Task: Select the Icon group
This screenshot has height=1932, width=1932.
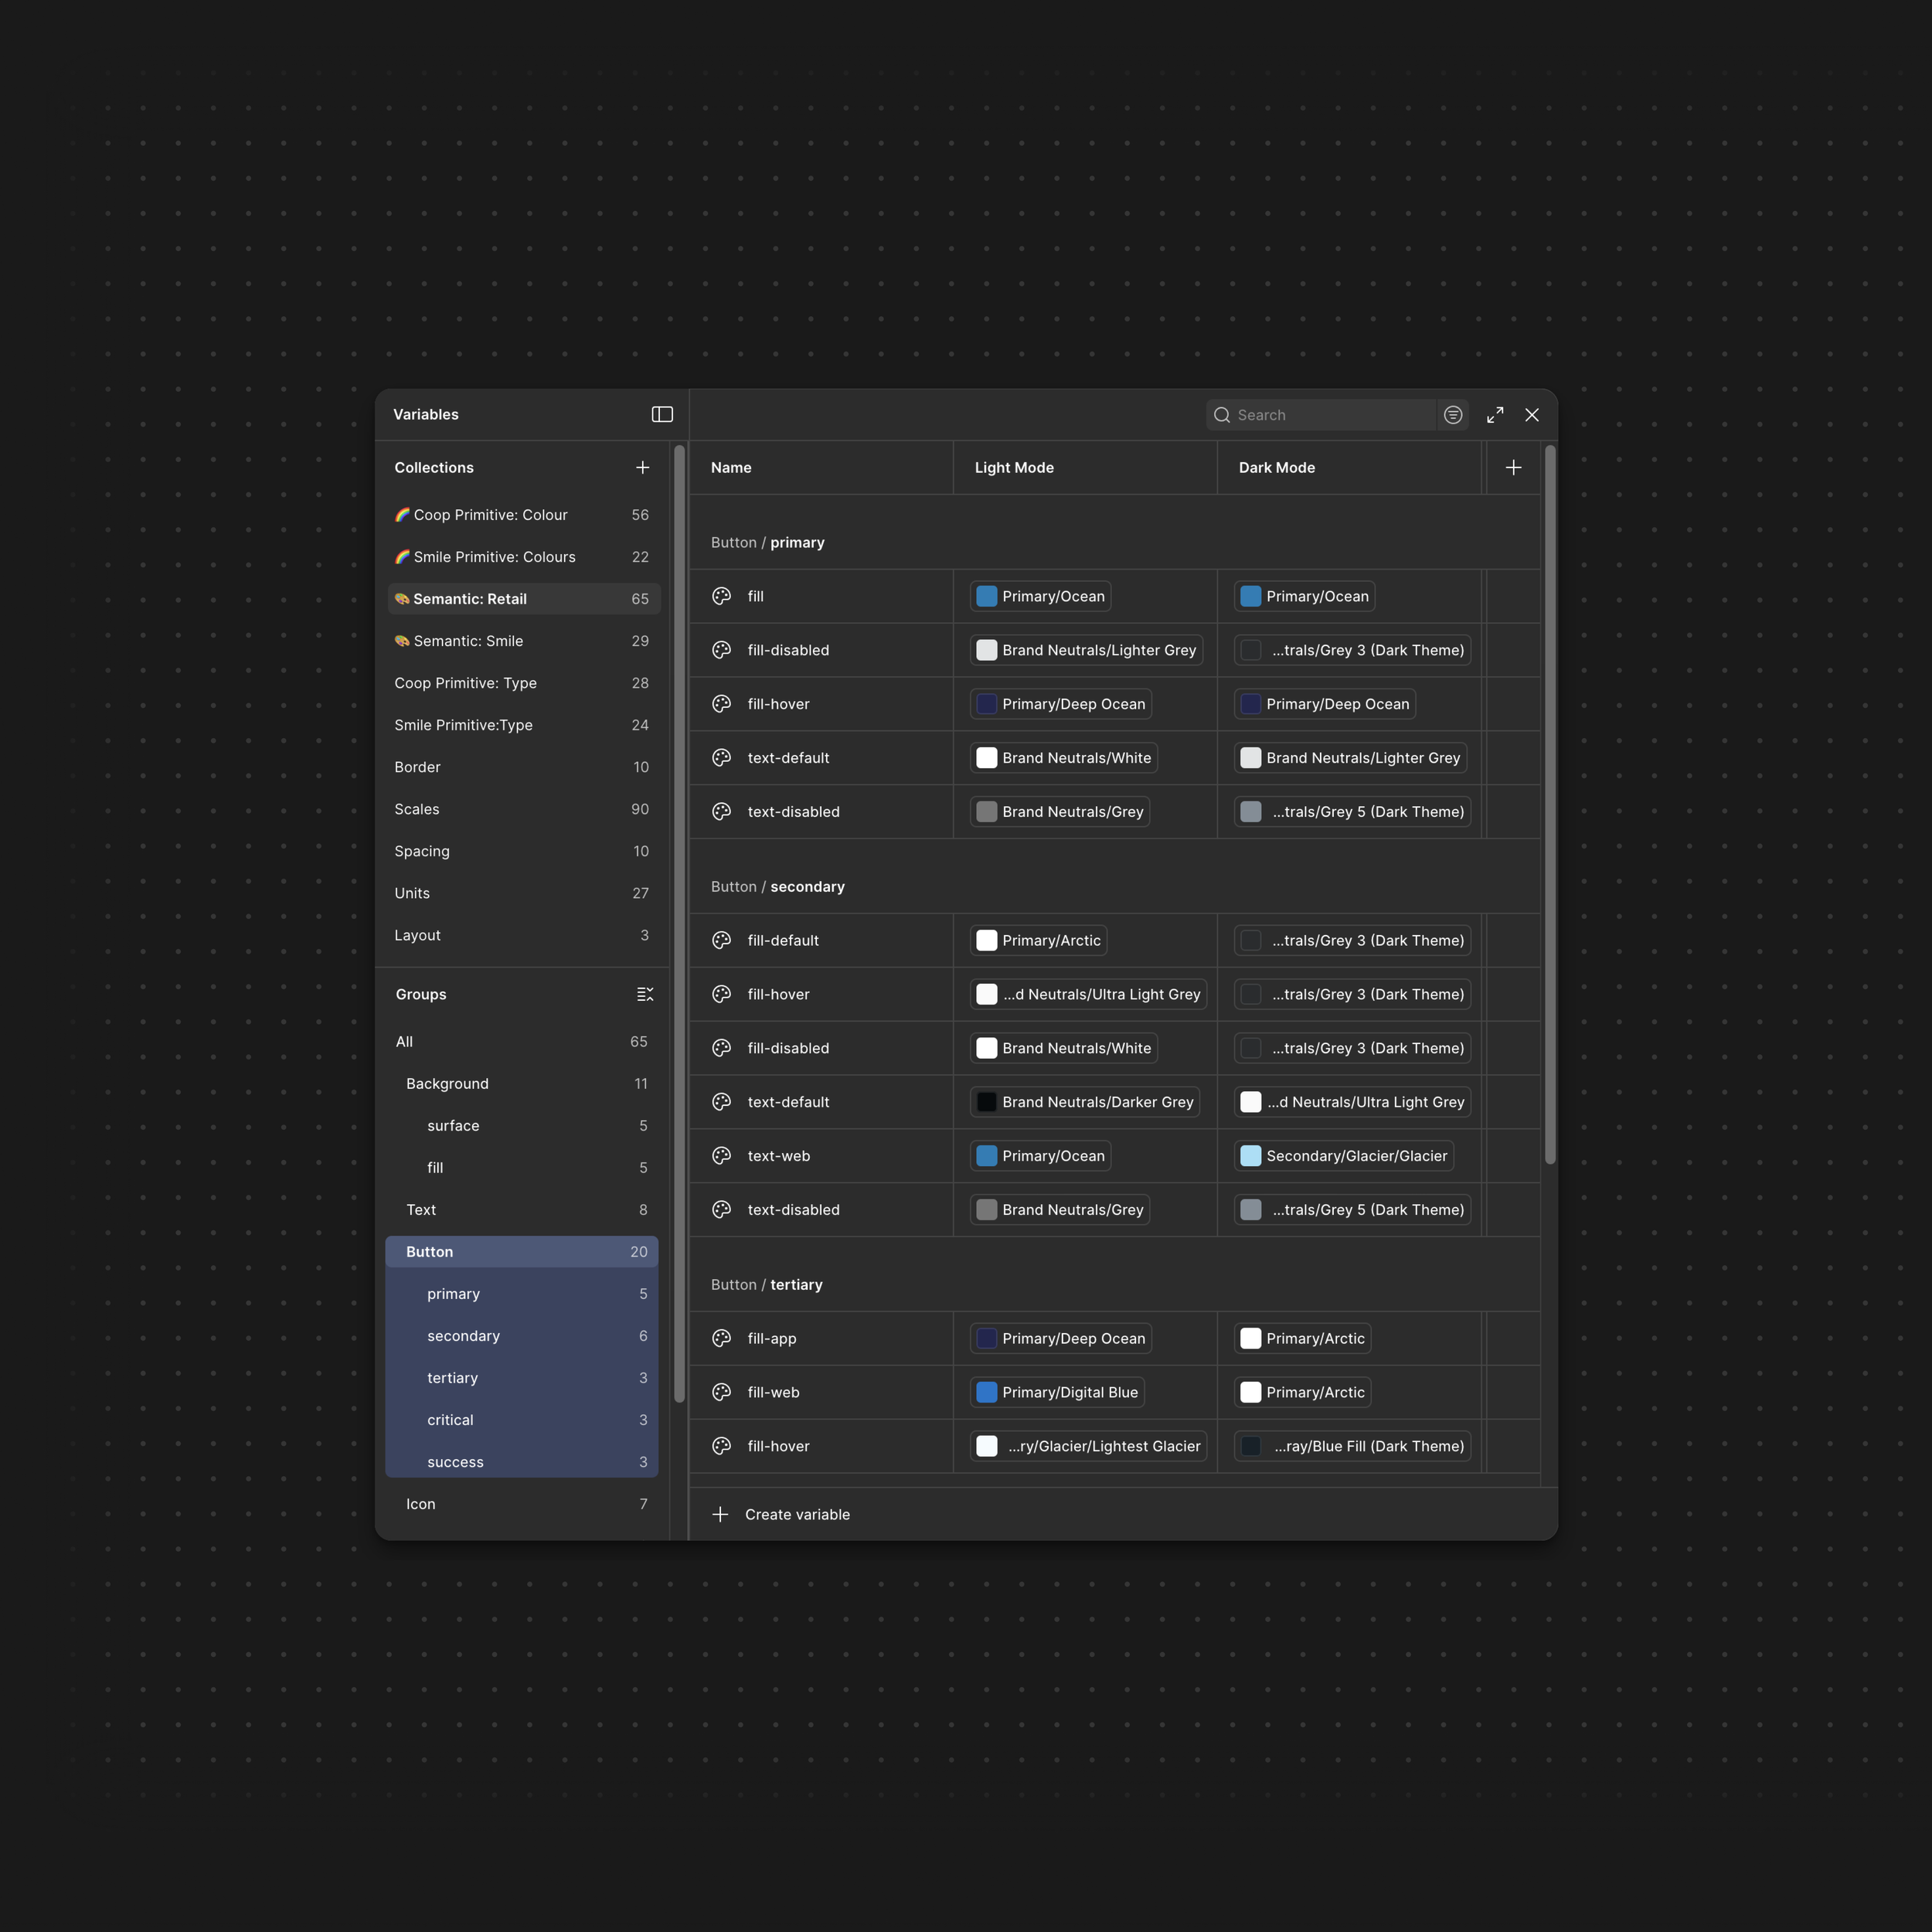Action: (x=420, y=1503)
